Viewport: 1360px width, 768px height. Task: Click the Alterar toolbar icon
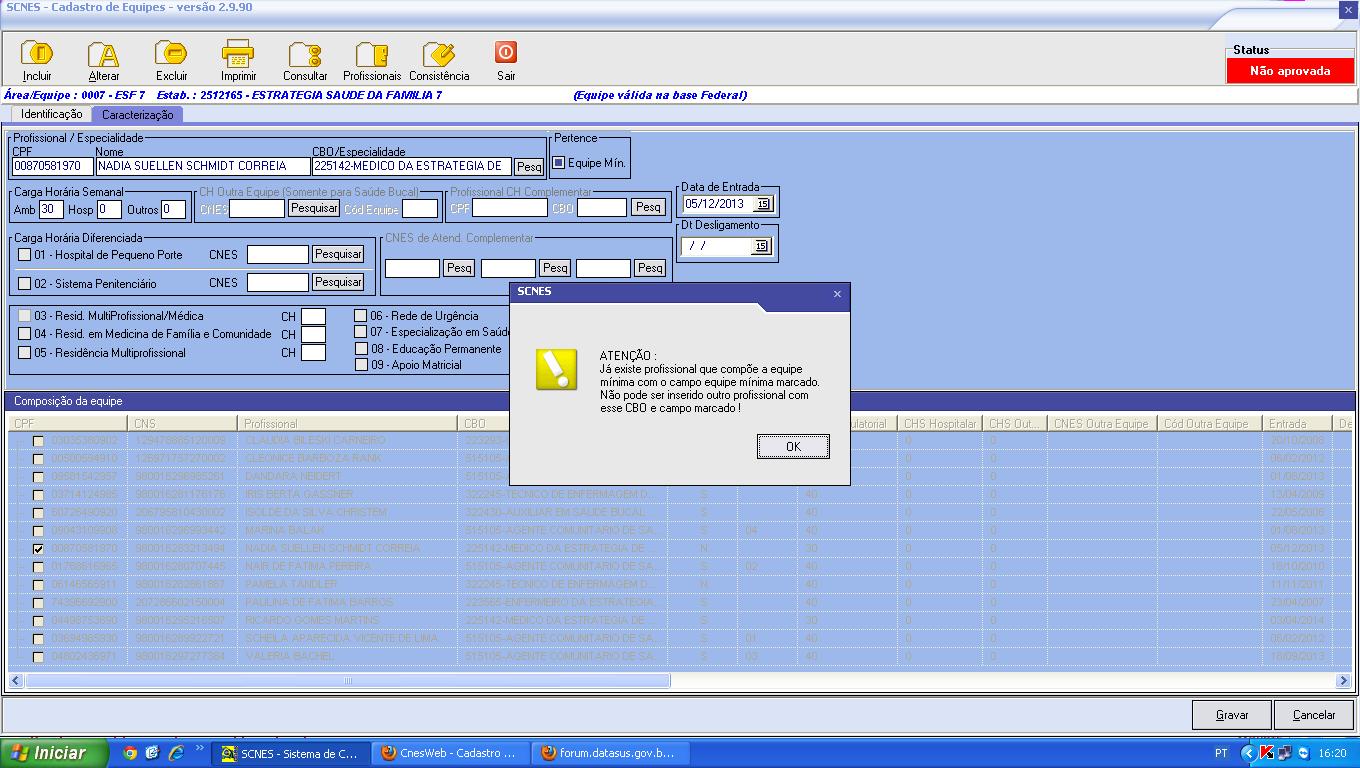[103, 54]
